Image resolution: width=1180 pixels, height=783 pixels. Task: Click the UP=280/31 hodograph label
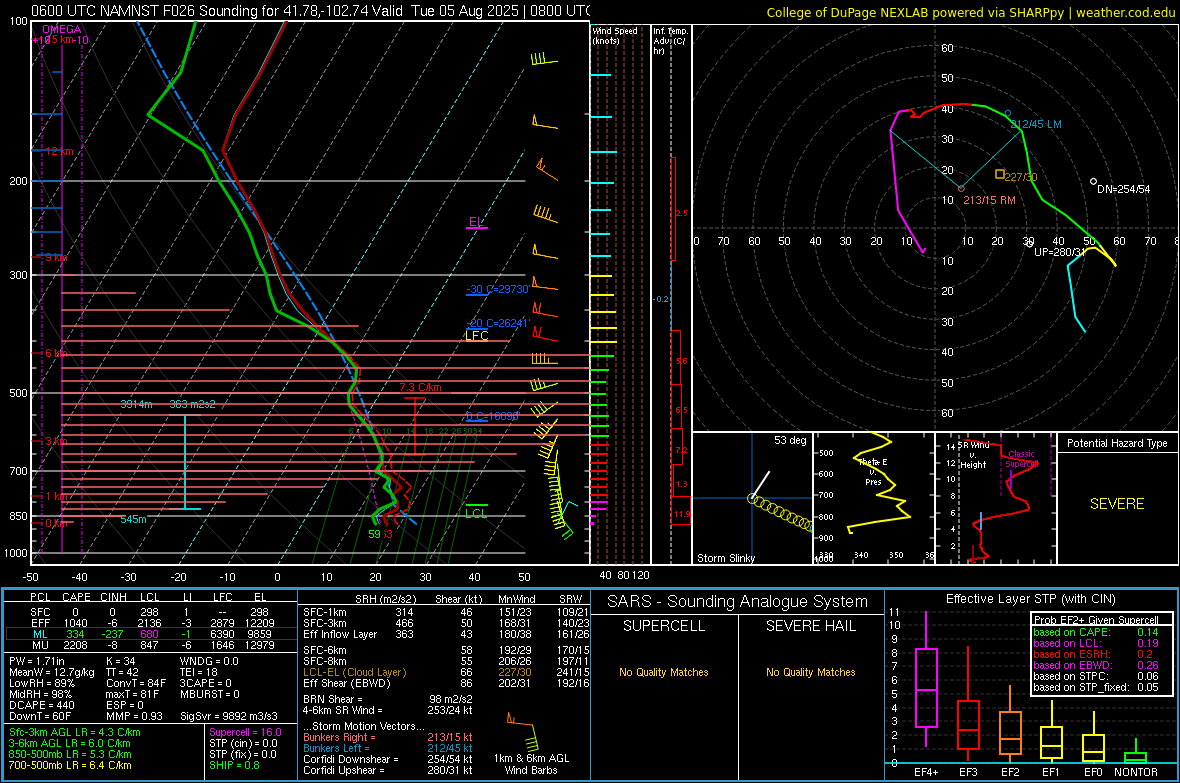(1059, 252)
